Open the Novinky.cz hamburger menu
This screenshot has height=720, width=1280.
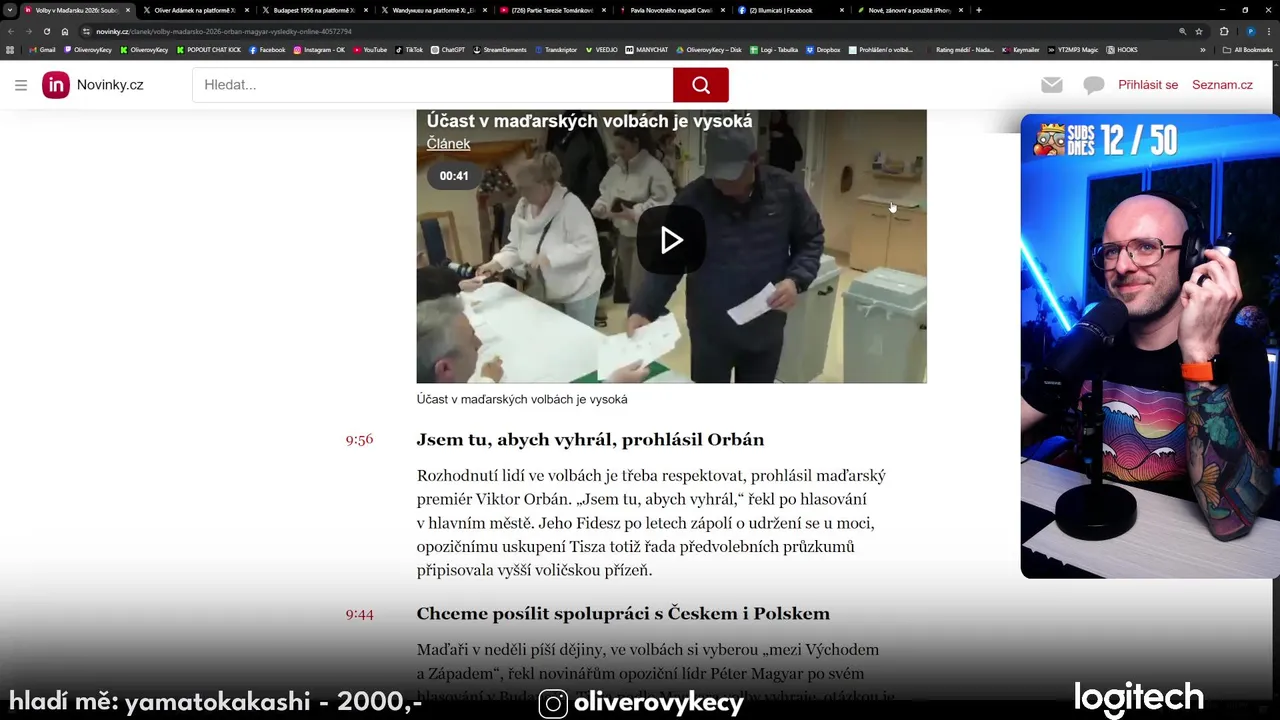pos(21,85)
